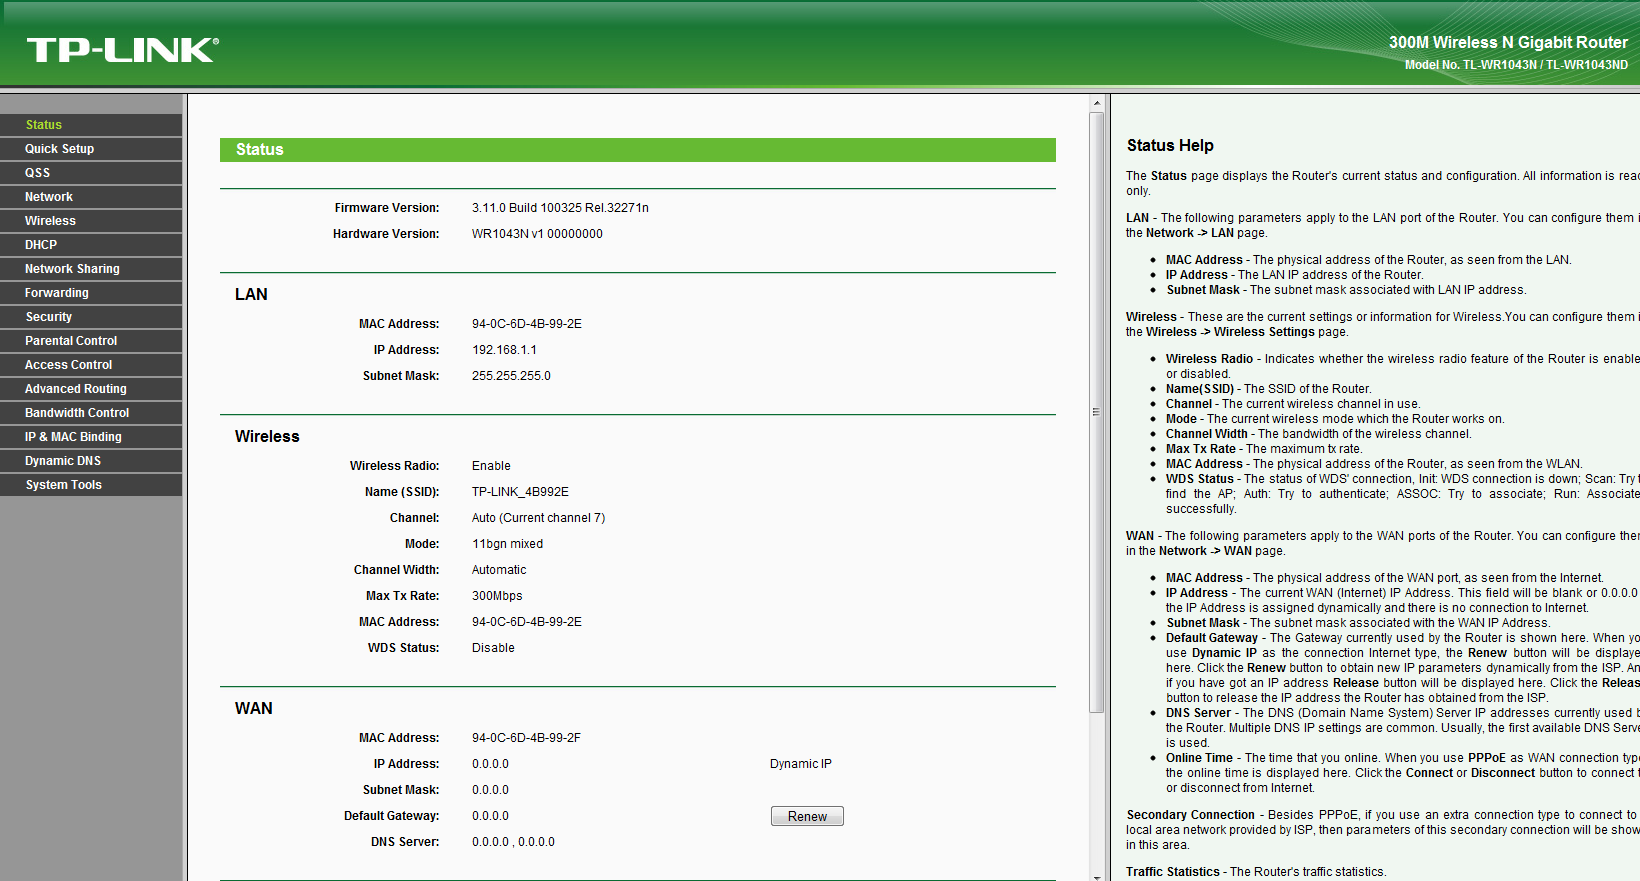This screenshot has width=1640, height=881.
Task: Click the Model No. TL-WR1043N text
Action: click(1516, 65)
